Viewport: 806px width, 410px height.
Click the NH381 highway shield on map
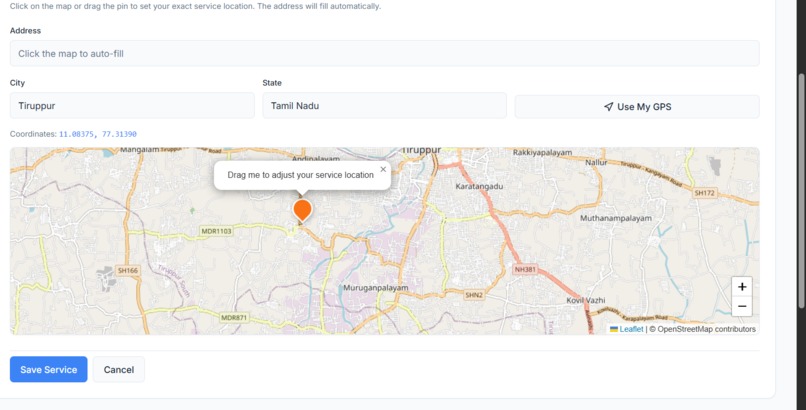(525, 269)
